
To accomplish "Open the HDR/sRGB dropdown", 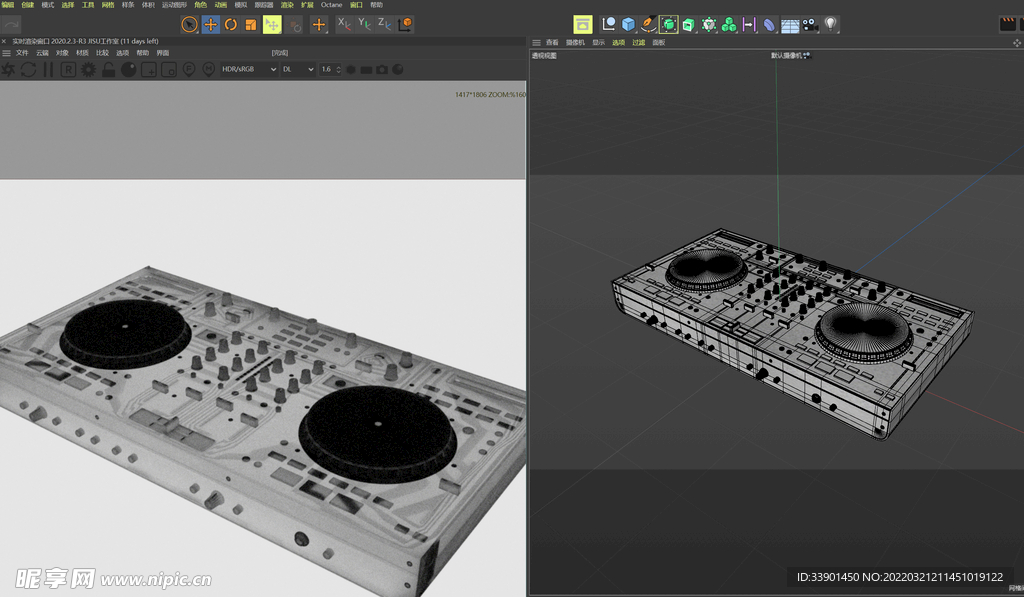I will point(249,69).
